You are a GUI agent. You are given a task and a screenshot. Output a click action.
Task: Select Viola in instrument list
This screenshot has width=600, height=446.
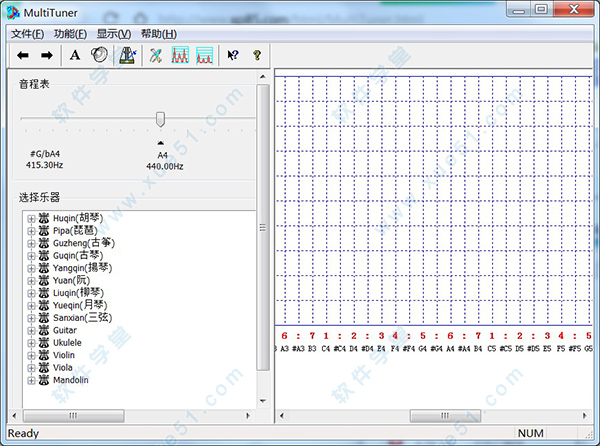(x=63, y=368)
